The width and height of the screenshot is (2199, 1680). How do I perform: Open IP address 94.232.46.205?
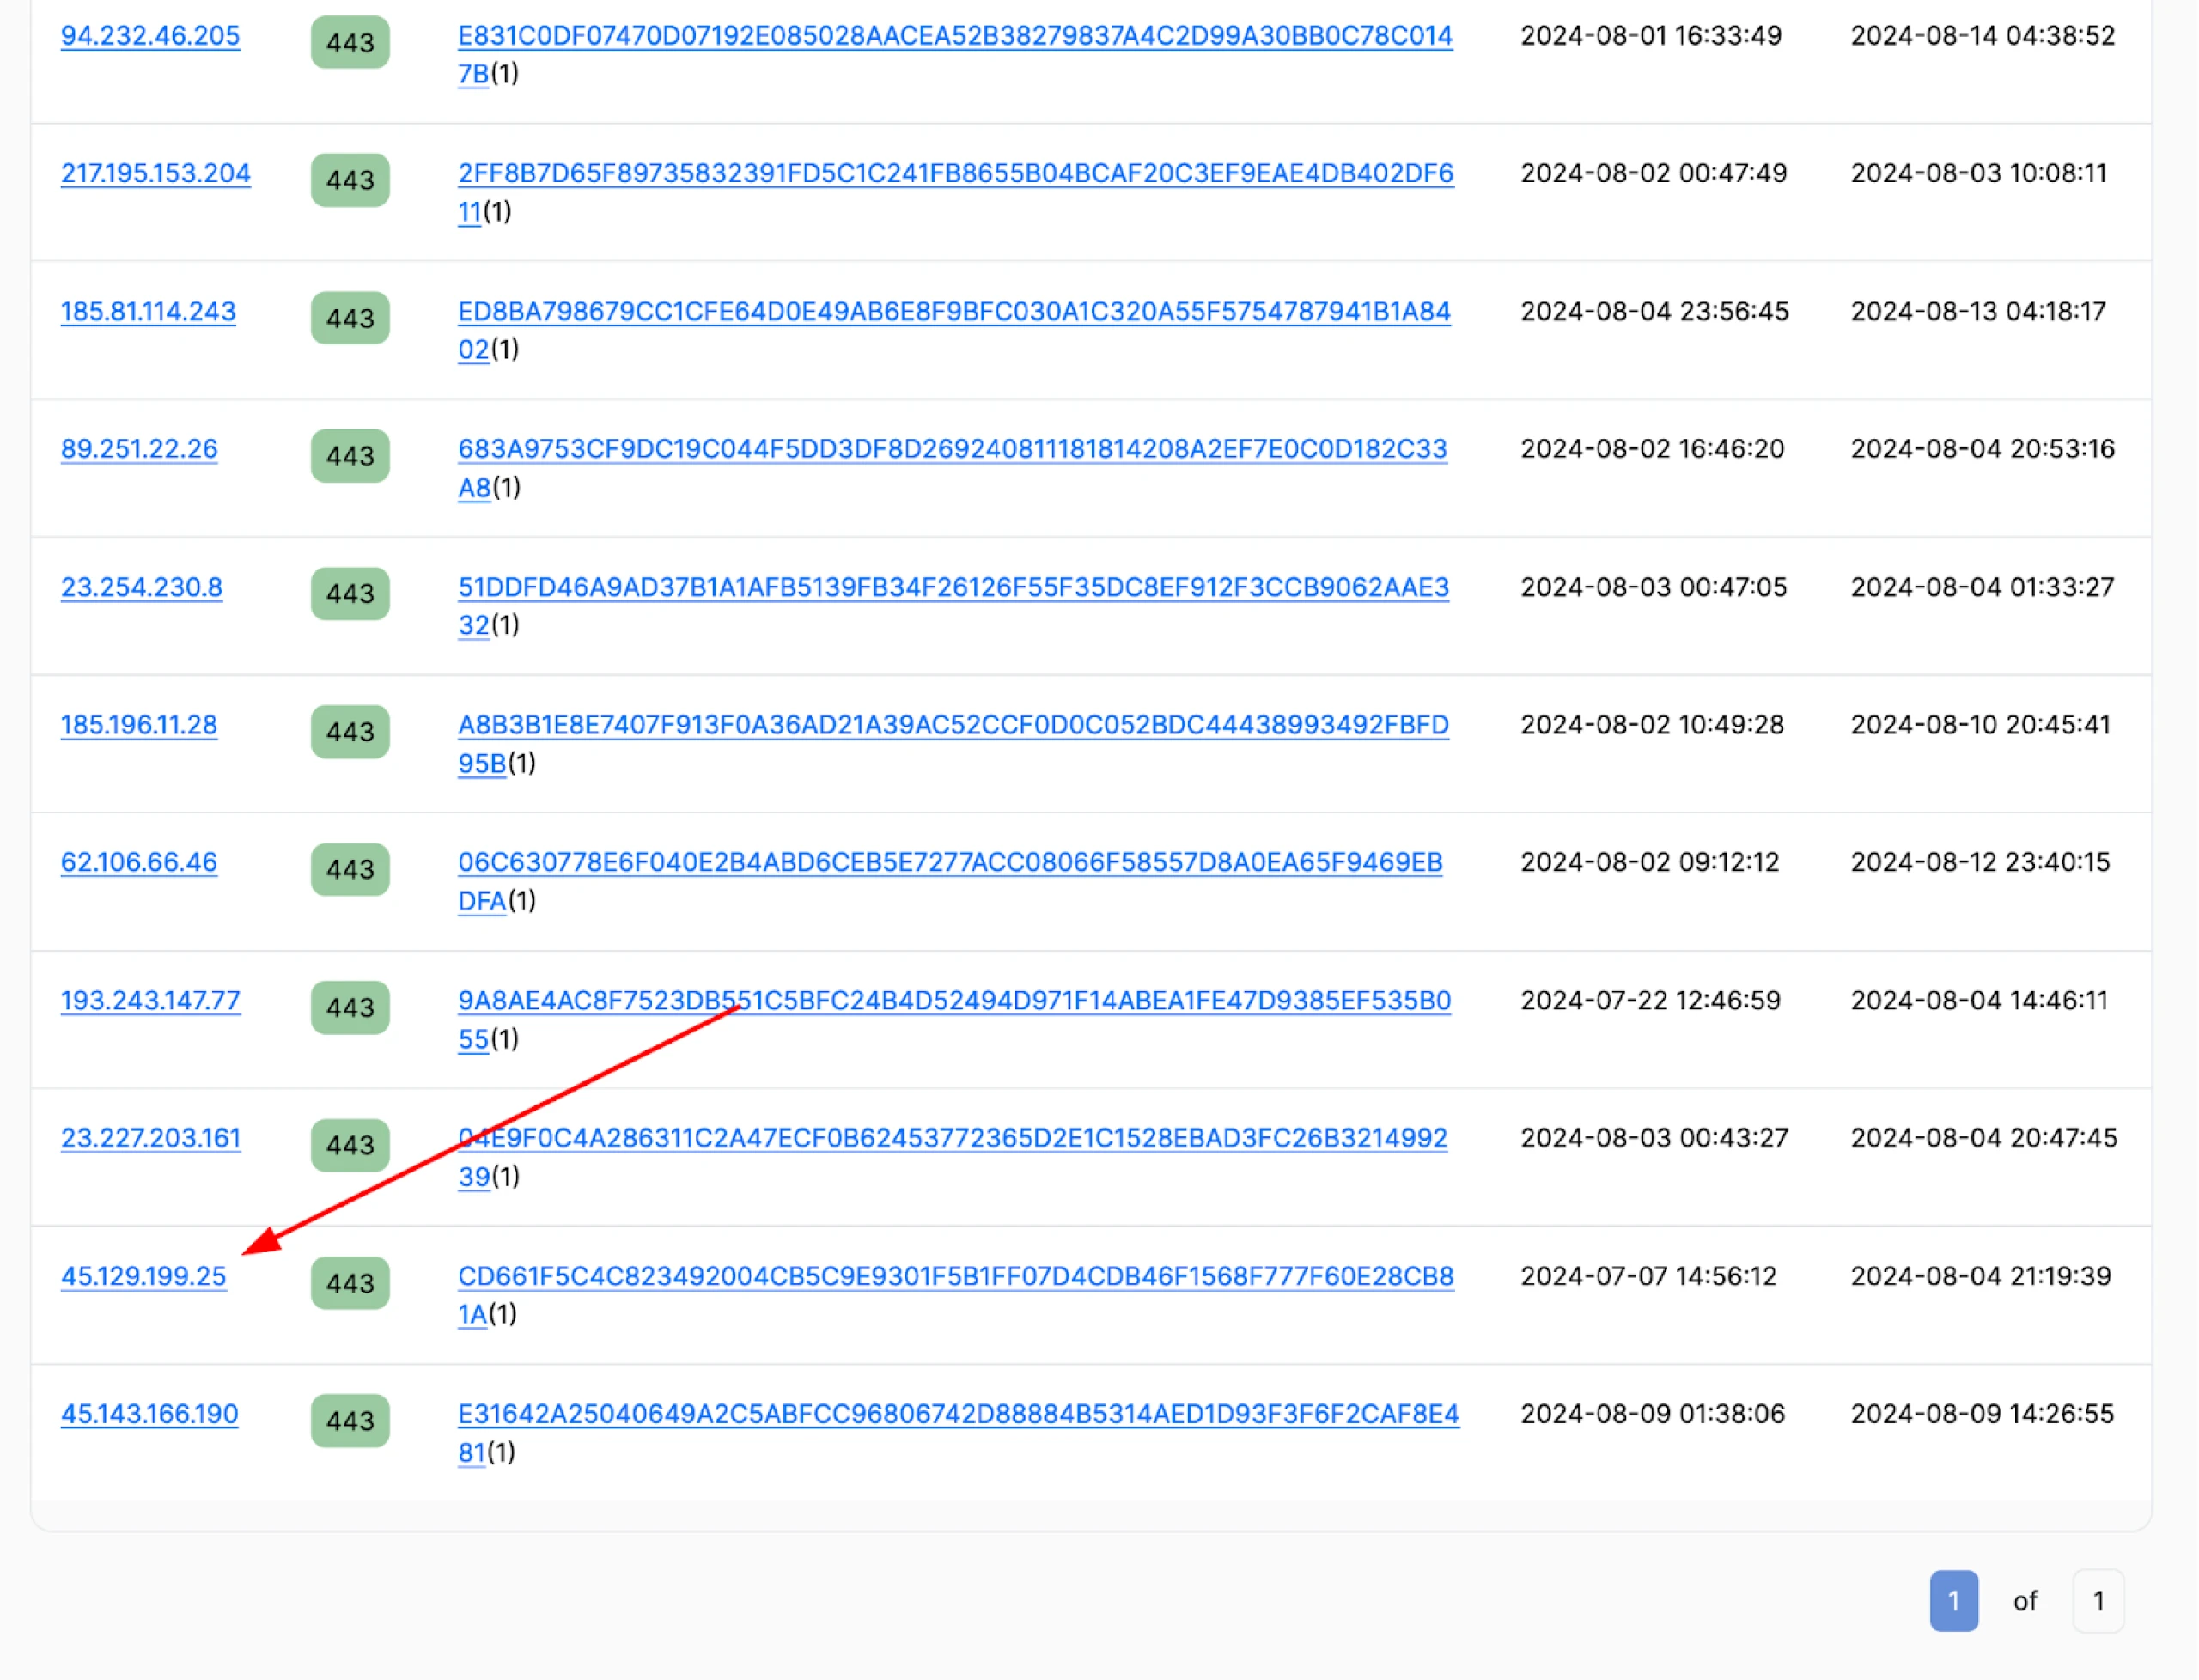tap(150, 36)
